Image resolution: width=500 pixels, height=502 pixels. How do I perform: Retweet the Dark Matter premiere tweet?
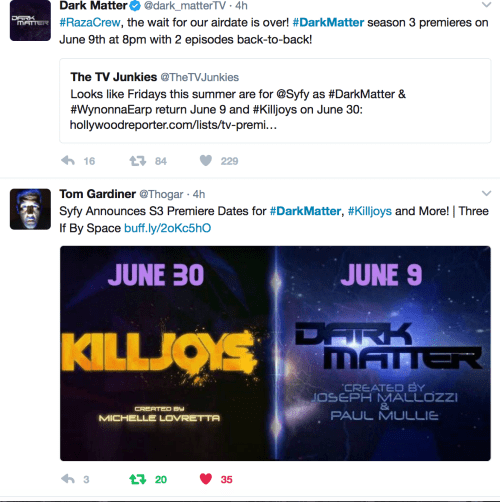click(x=138, y=161)
